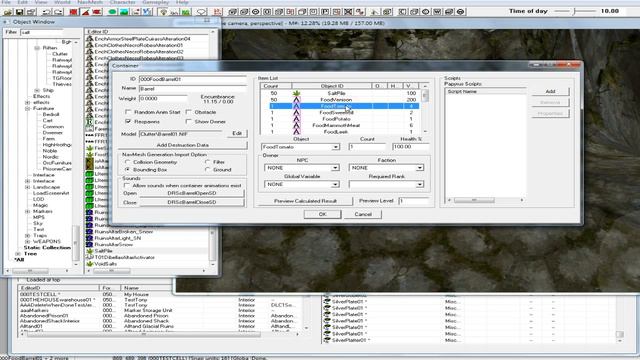Screen dimensions: 640x360
Task: Click the Add Destruction Data button
Action: click(x=182, y=145)
